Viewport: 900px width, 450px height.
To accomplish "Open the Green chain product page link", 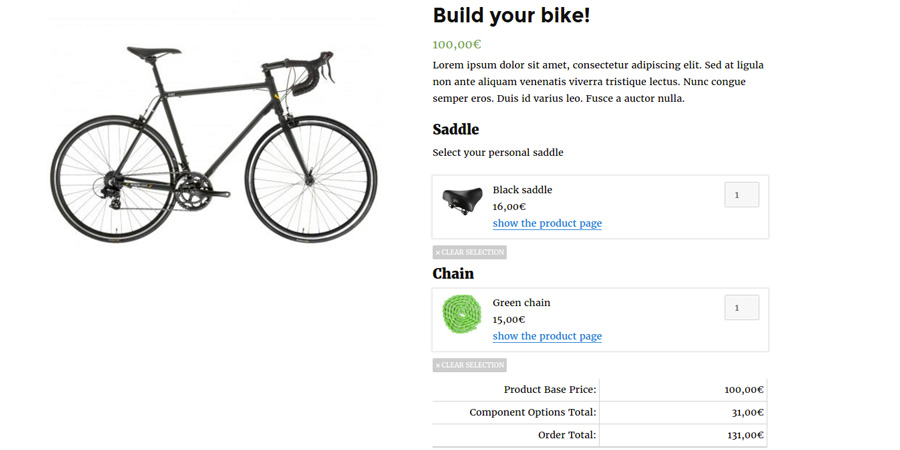I will click(547, 336).
